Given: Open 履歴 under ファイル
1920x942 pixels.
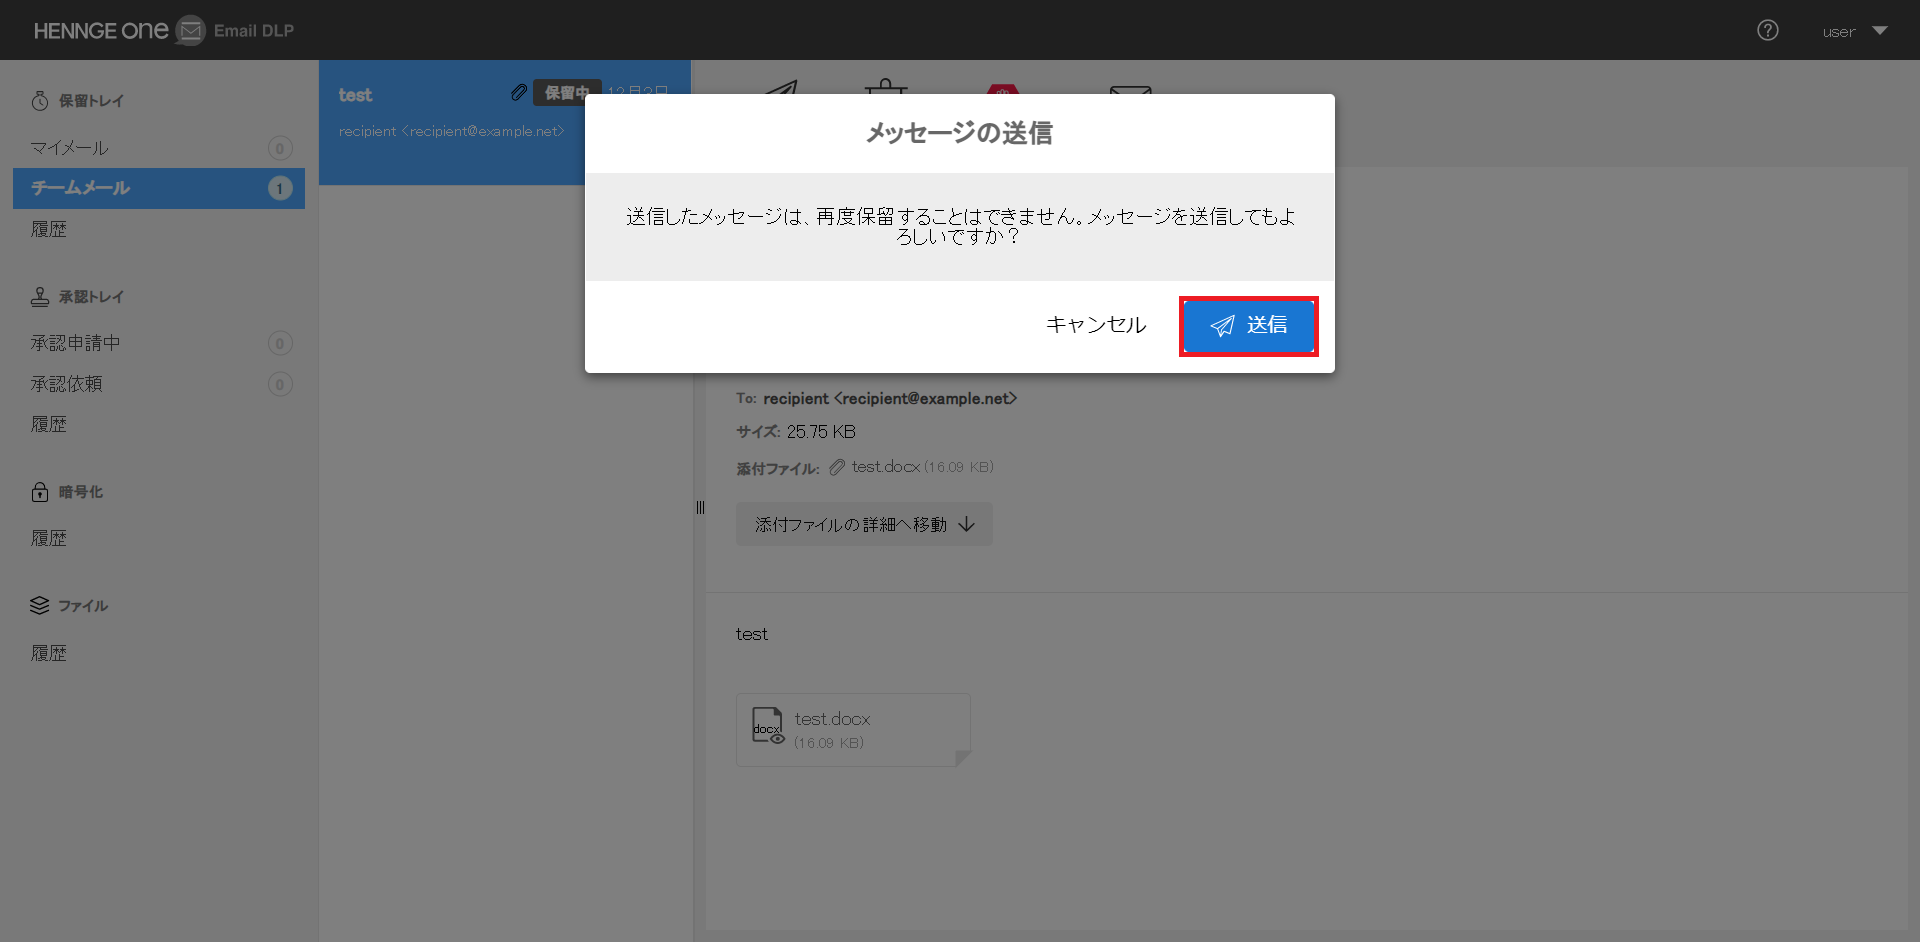Looking at the screenshot, I should pyautogui.click(x=49, y=653).
